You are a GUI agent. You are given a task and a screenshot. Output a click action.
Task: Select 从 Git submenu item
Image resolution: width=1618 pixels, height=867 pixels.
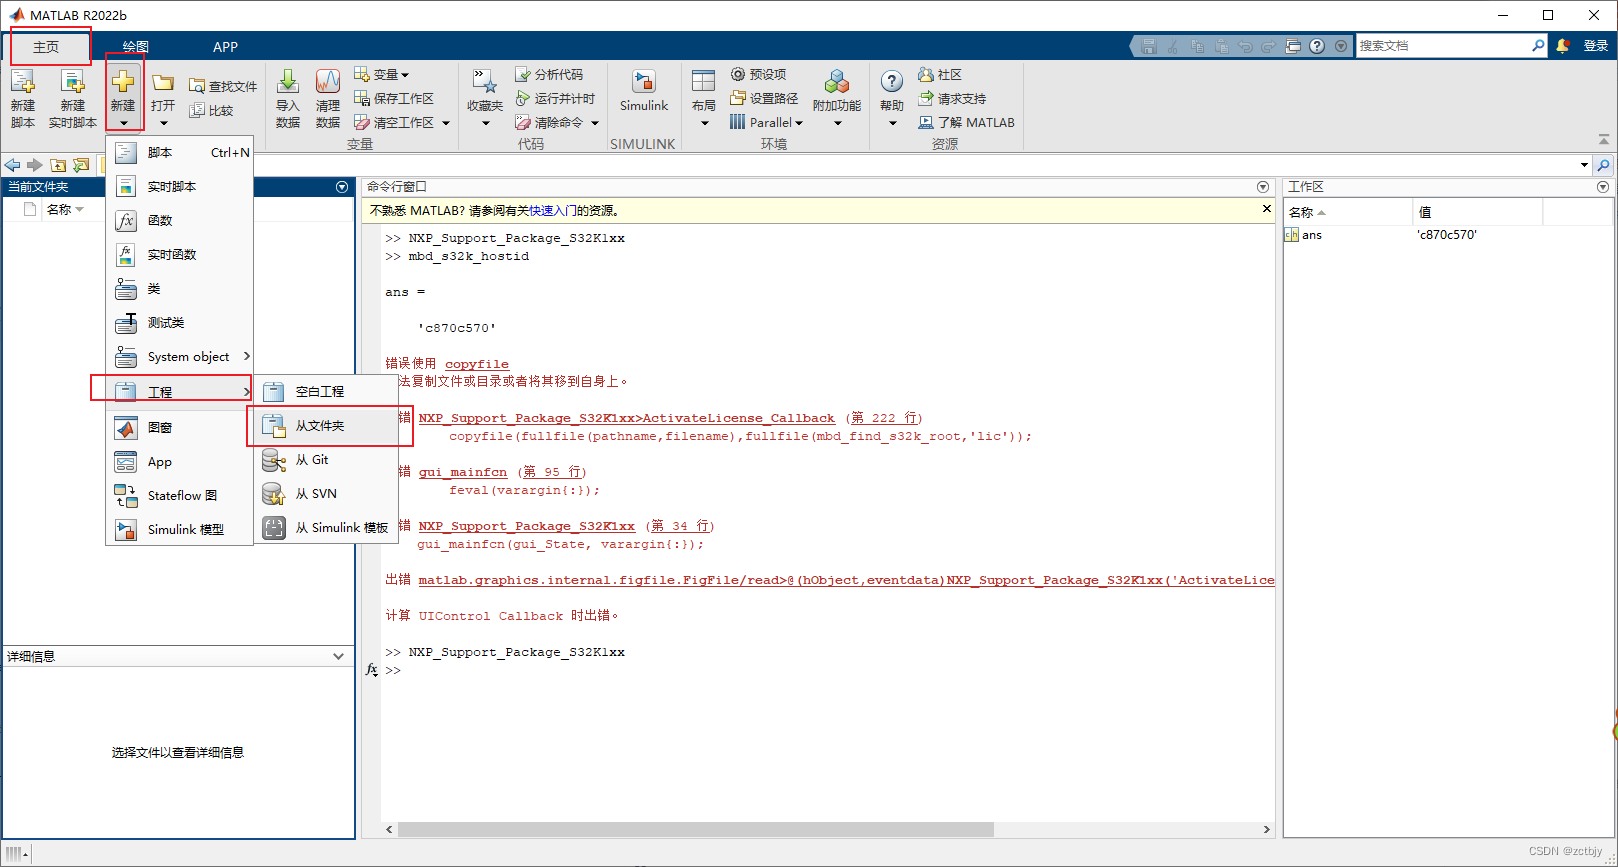tap(326, 459)
